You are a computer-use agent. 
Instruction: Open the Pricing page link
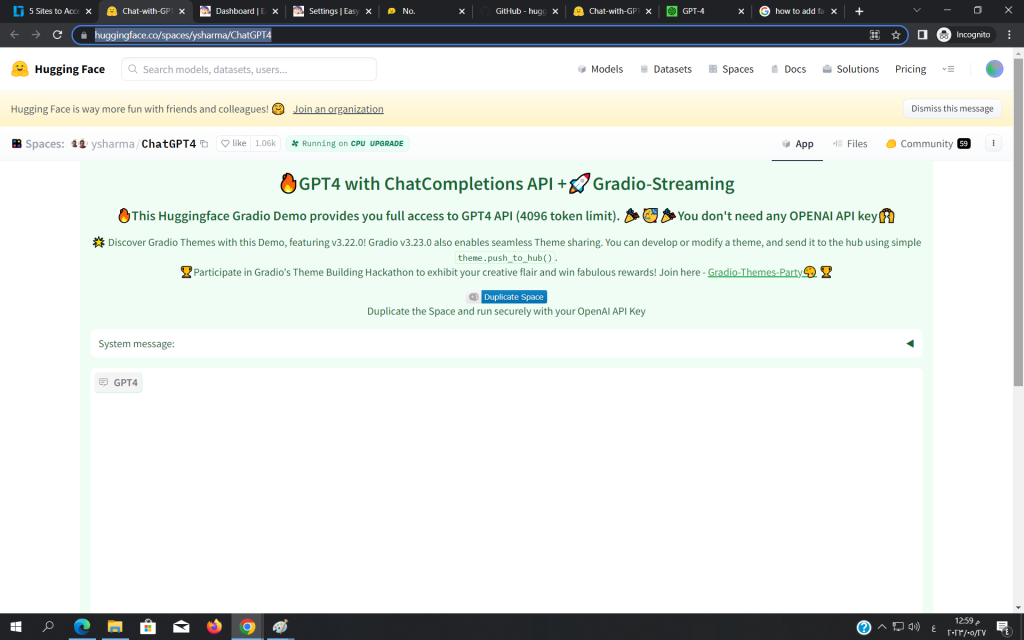910,69
